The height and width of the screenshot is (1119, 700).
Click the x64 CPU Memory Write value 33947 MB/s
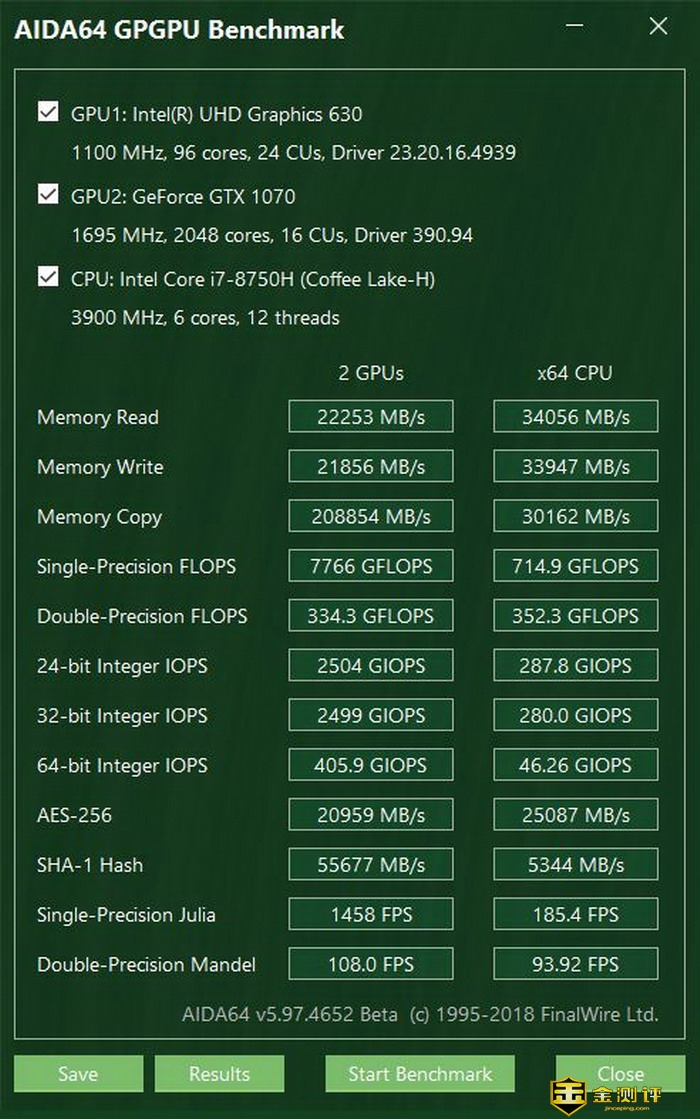(575, 467)
